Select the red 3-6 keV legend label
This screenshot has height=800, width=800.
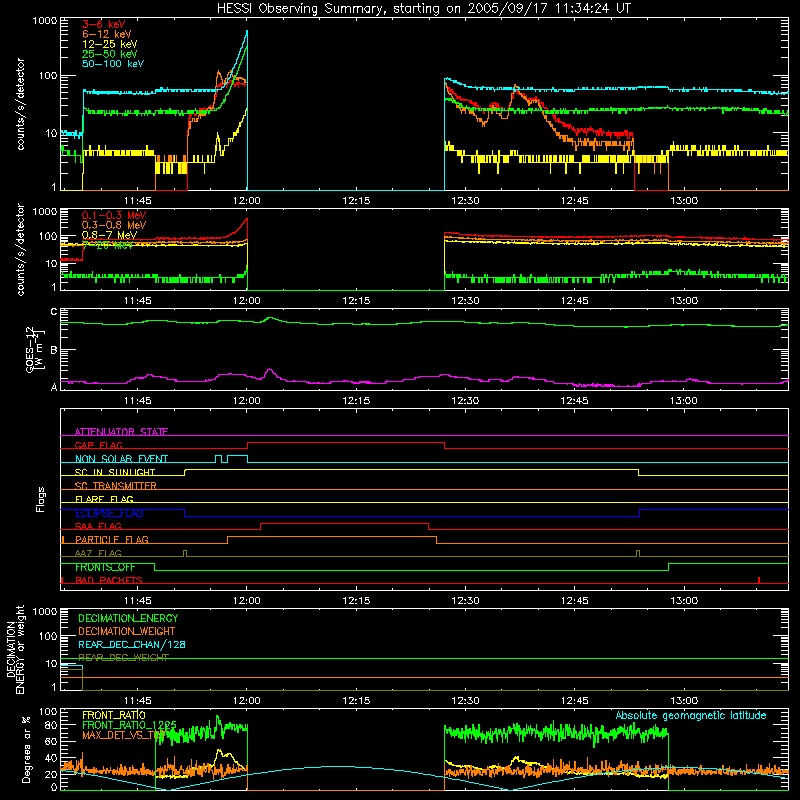pyautogui.click(x=104, y=24)
